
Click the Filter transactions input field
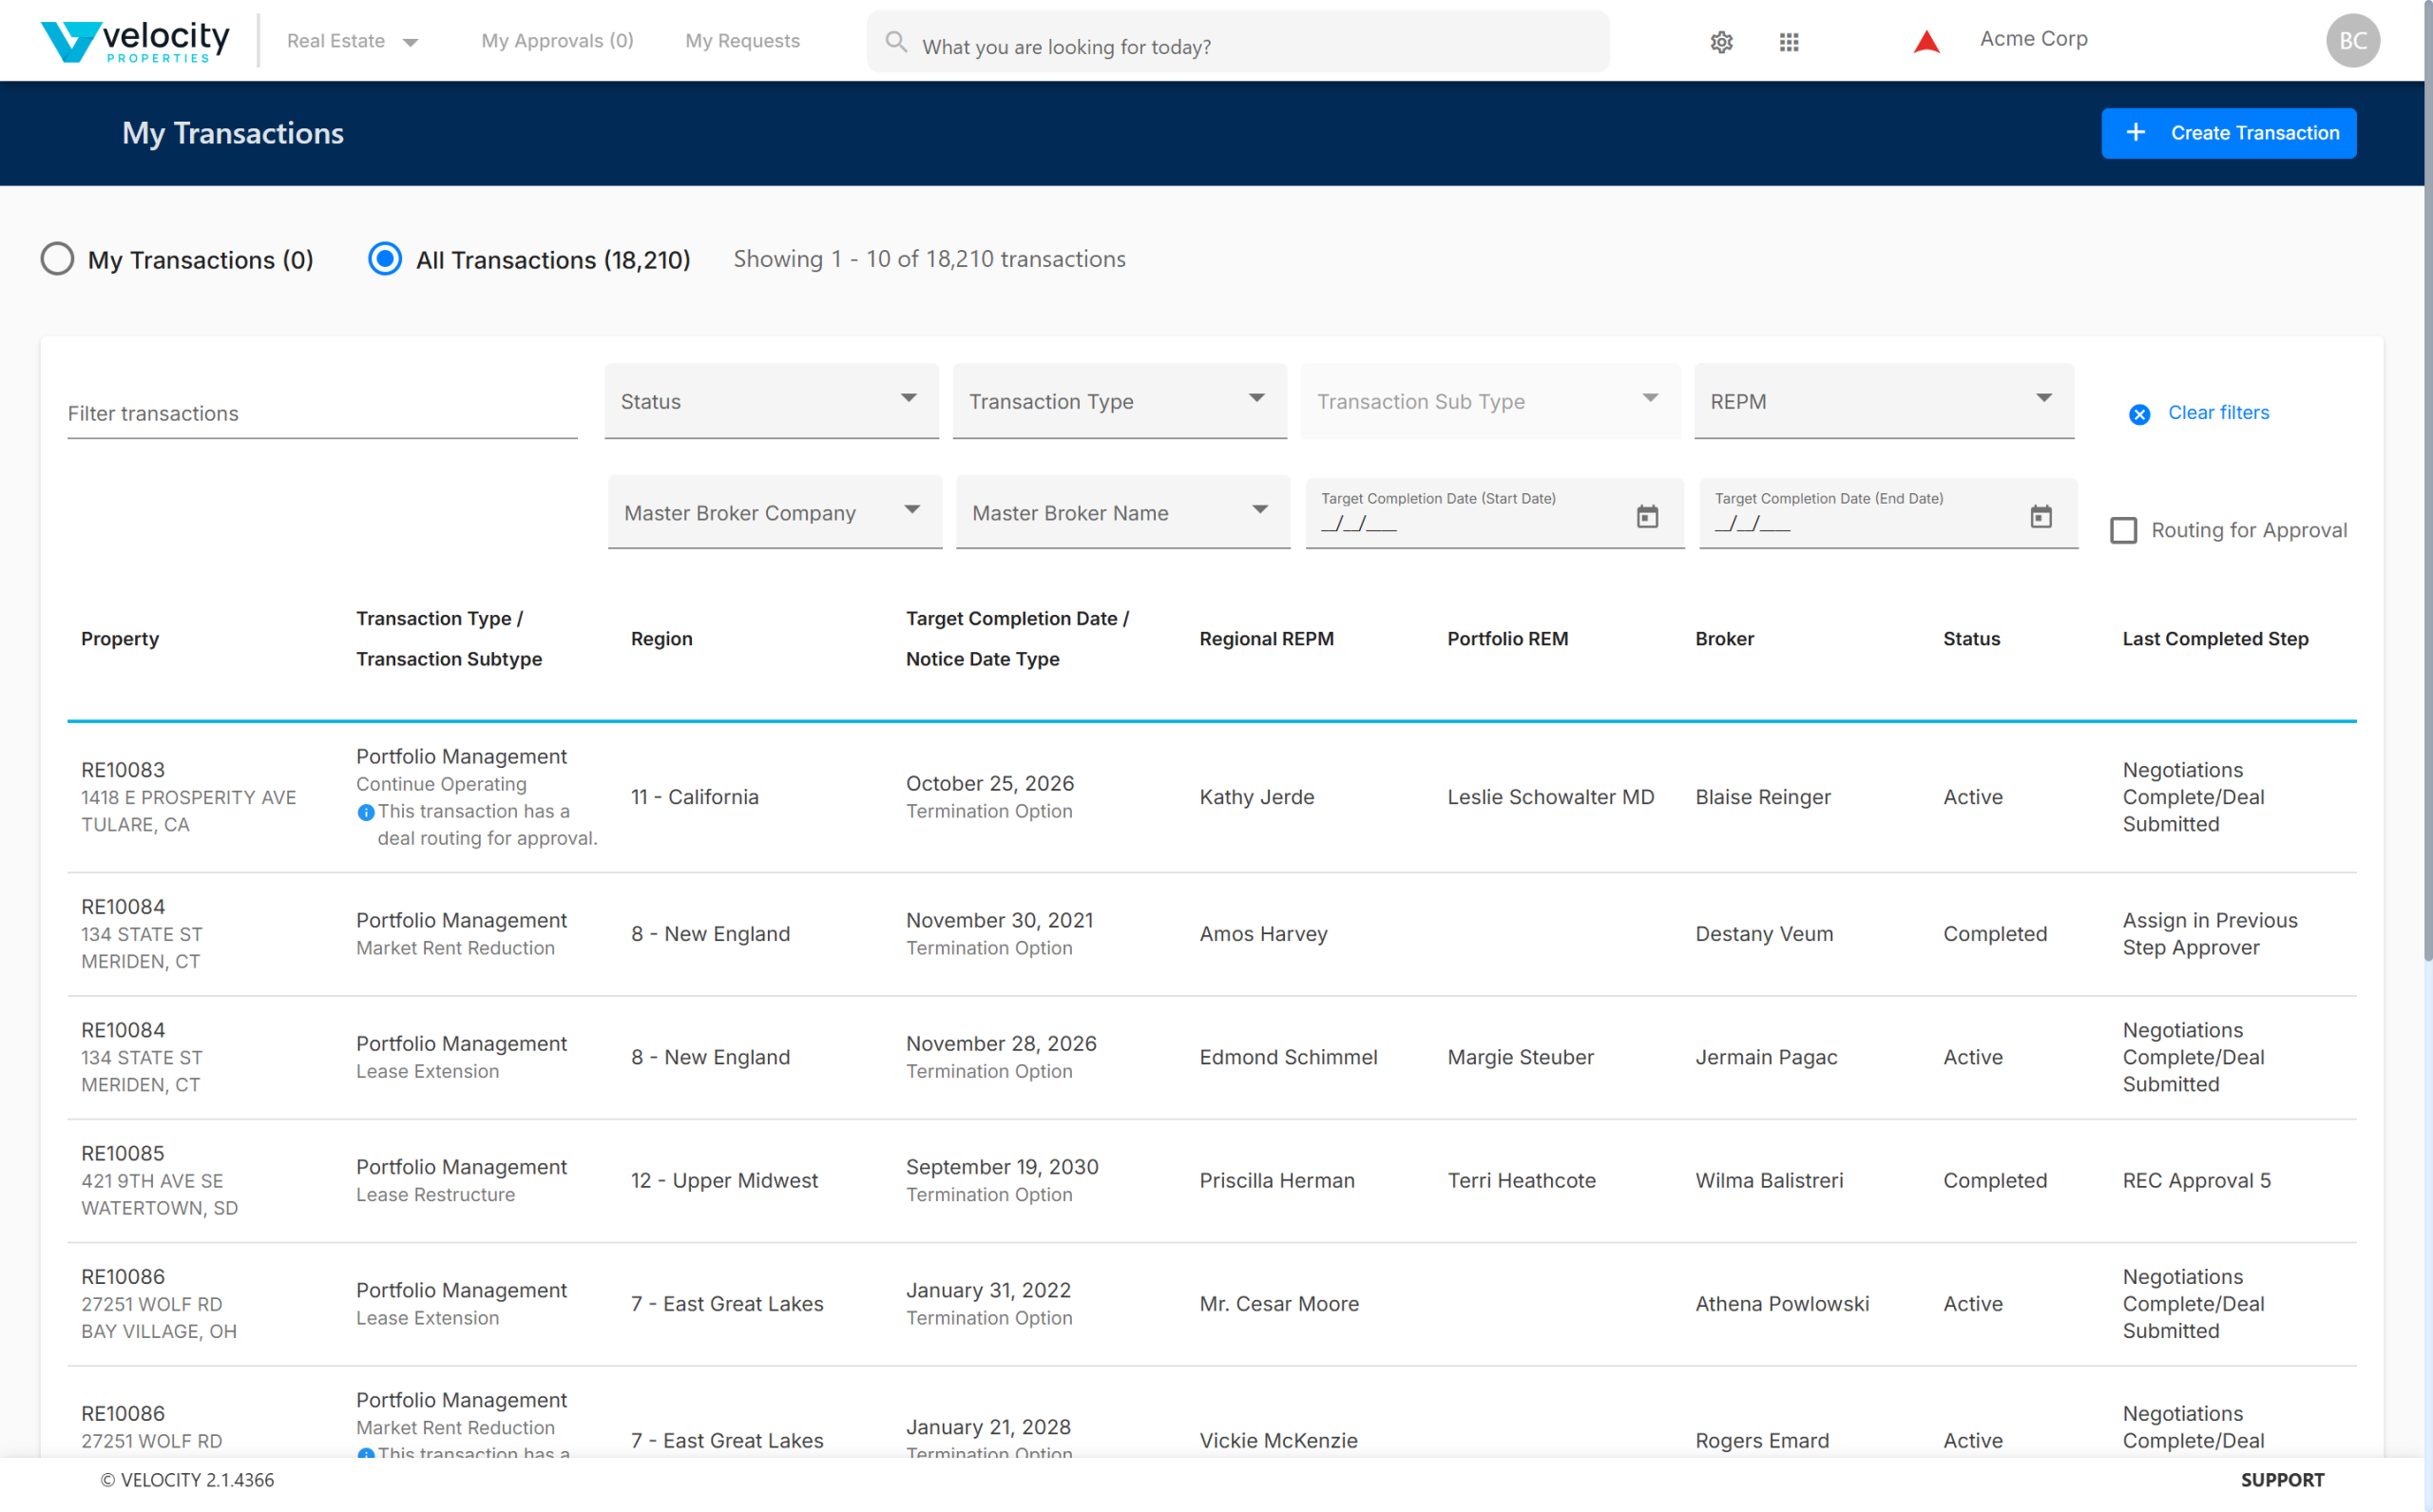pyautogui.click(x=322, y=413)
